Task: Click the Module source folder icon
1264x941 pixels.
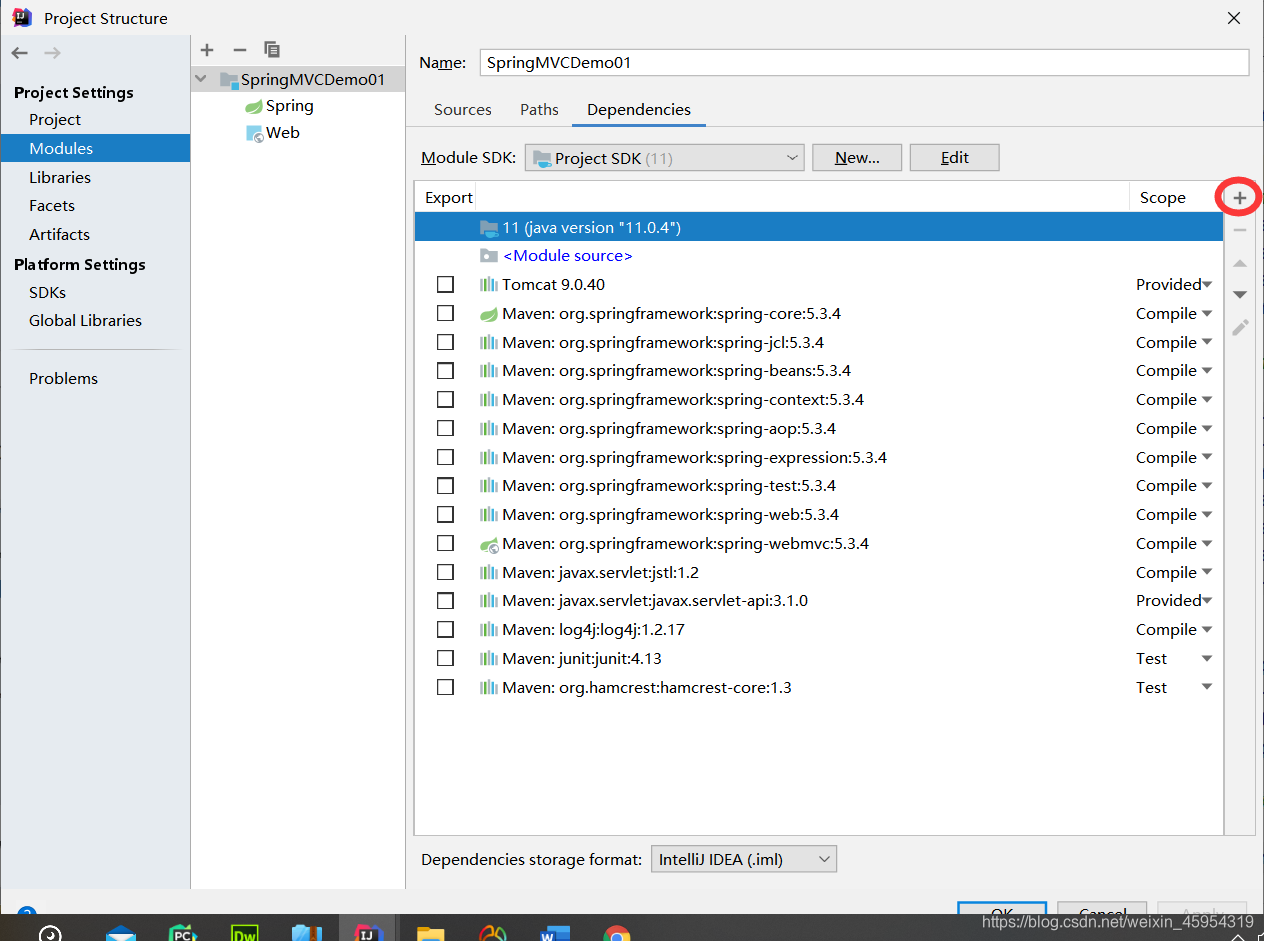Action: [x=489, y=256]
